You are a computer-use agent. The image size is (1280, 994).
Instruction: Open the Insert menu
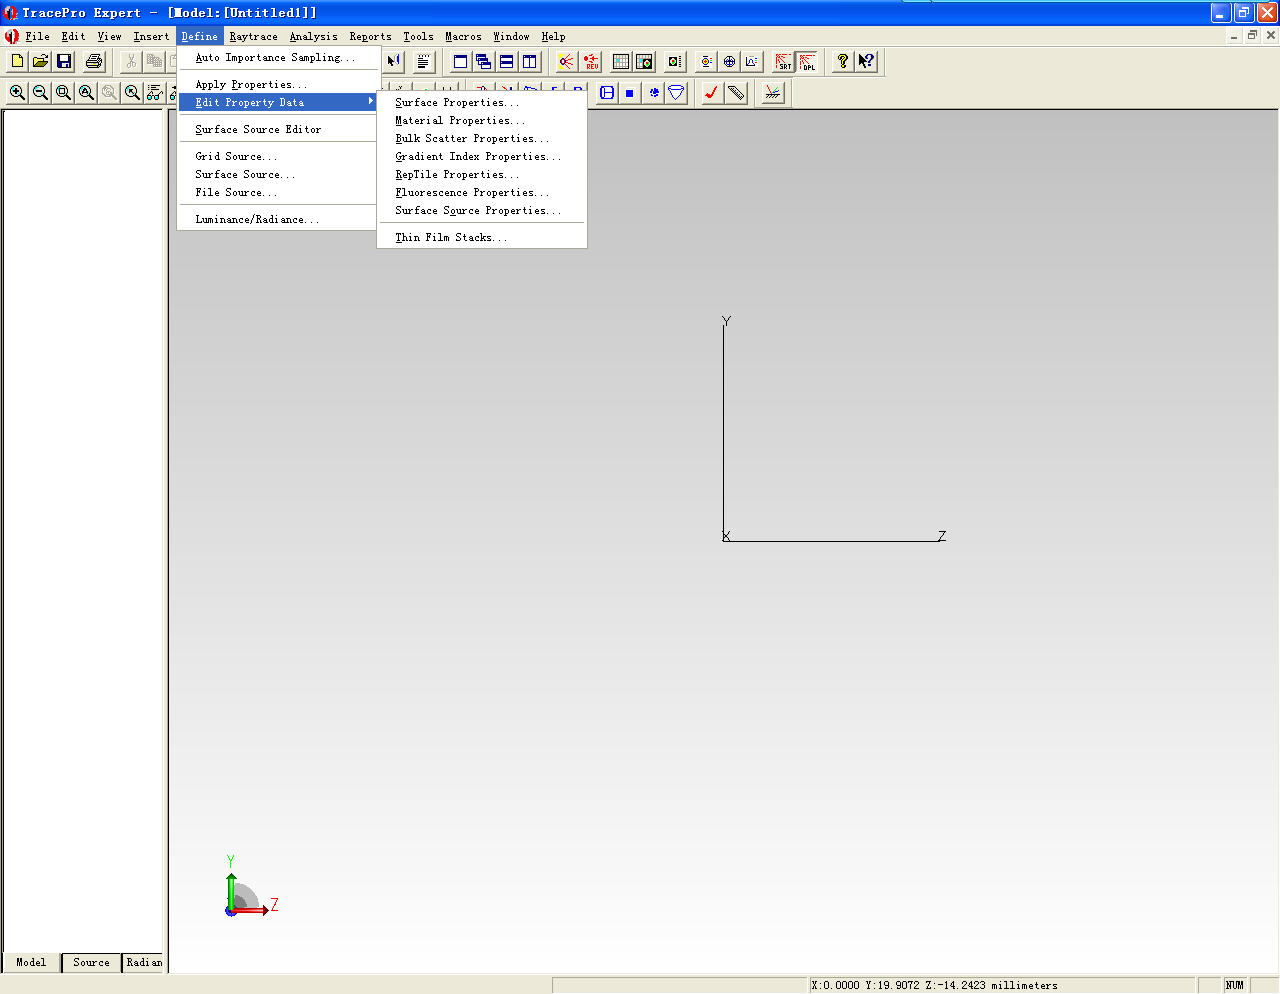click(x=151, y=36)
